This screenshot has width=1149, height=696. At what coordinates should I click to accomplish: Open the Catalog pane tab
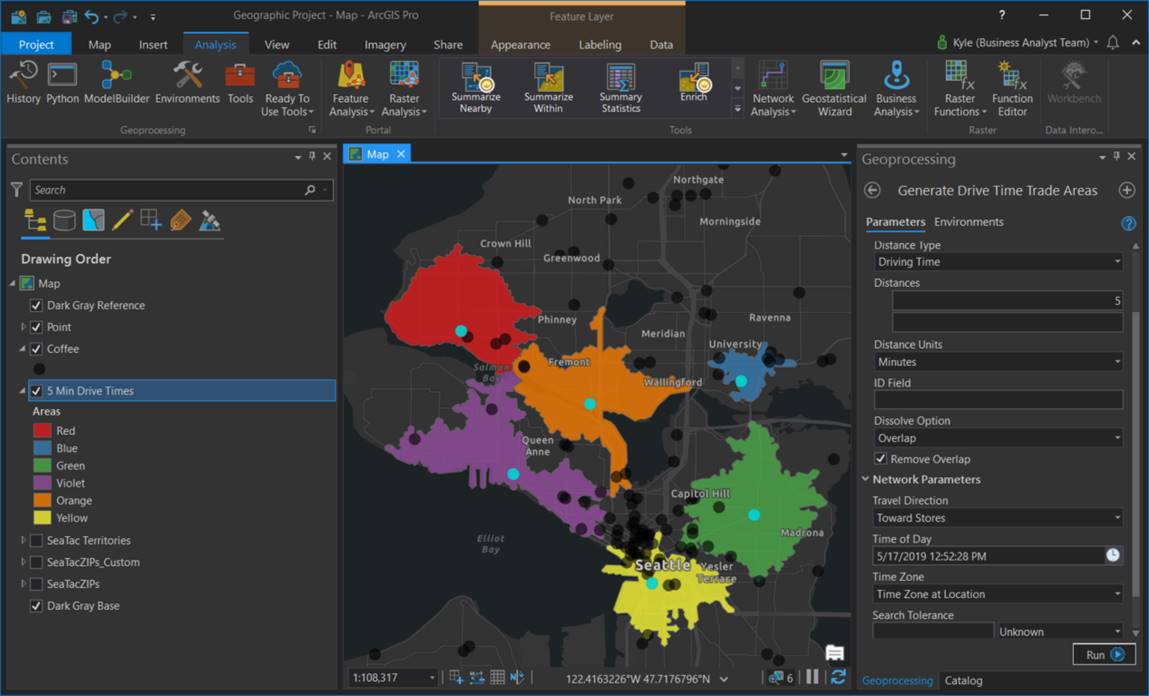point(963,680)
